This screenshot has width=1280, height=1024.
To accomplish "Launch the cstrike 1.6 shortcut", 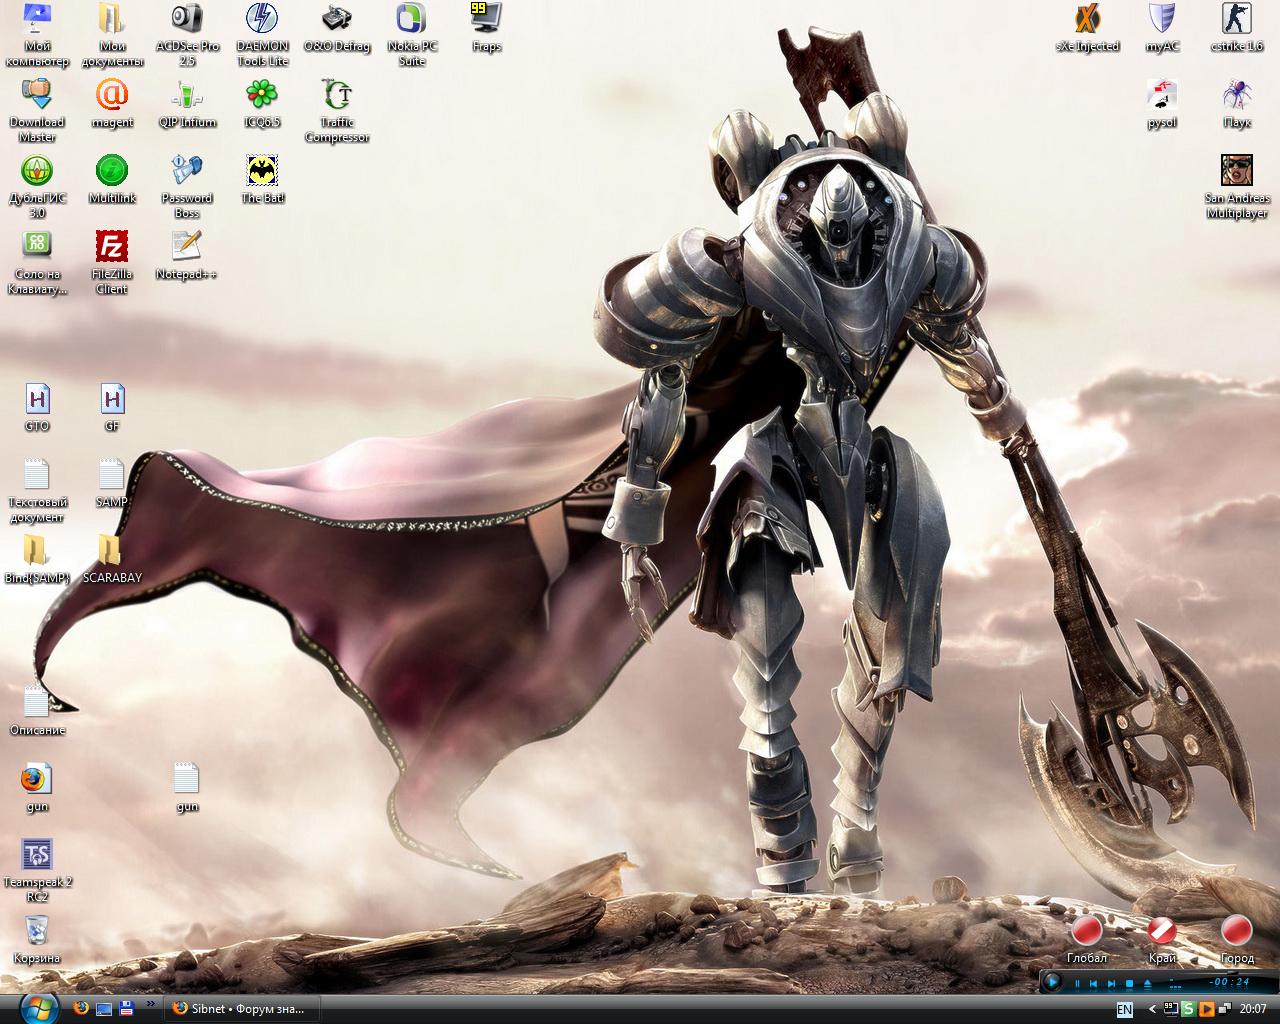I will tap(1237, 27).
